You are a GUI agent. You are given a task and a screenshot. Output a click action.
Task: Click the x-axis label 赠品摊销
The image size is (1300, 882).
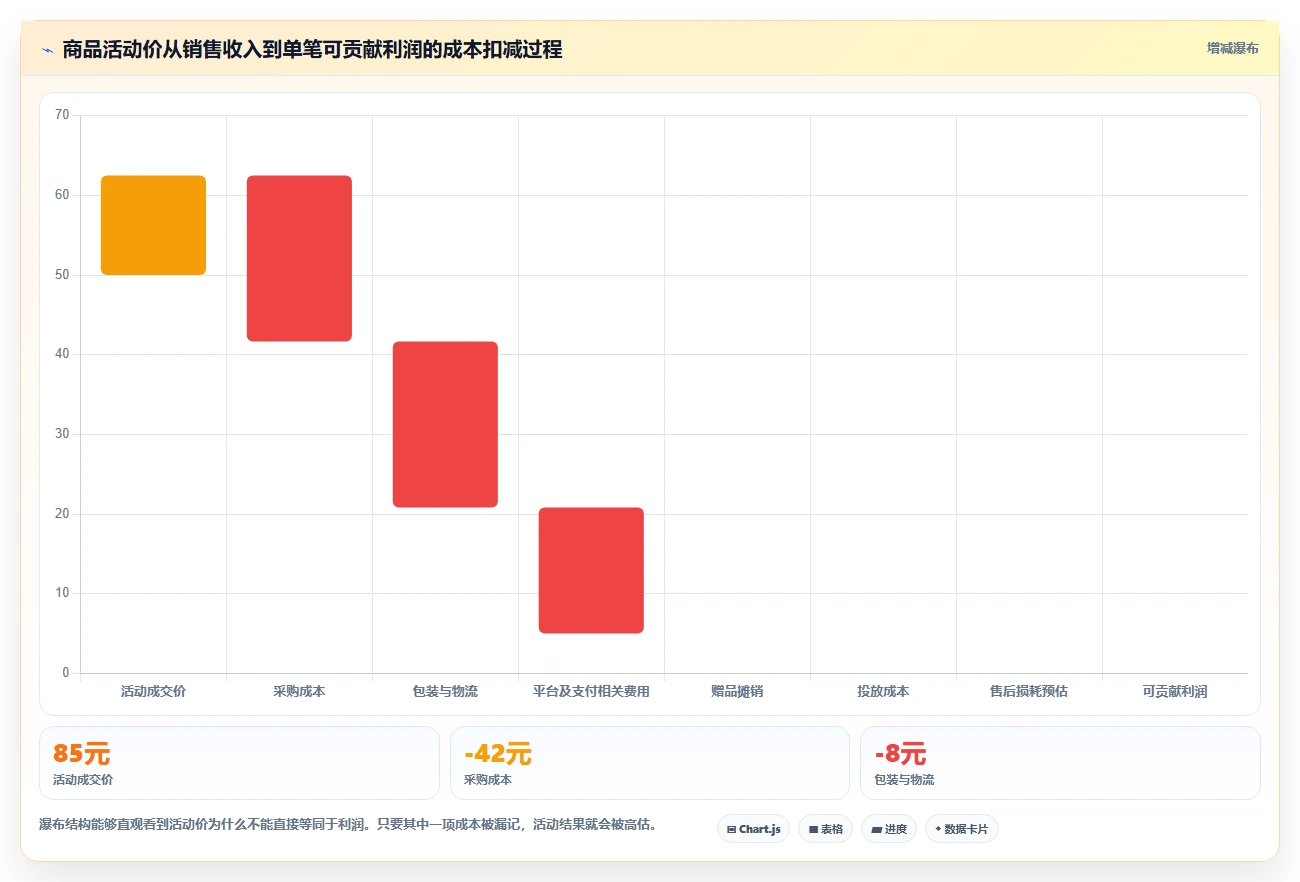tap(737, 691)
